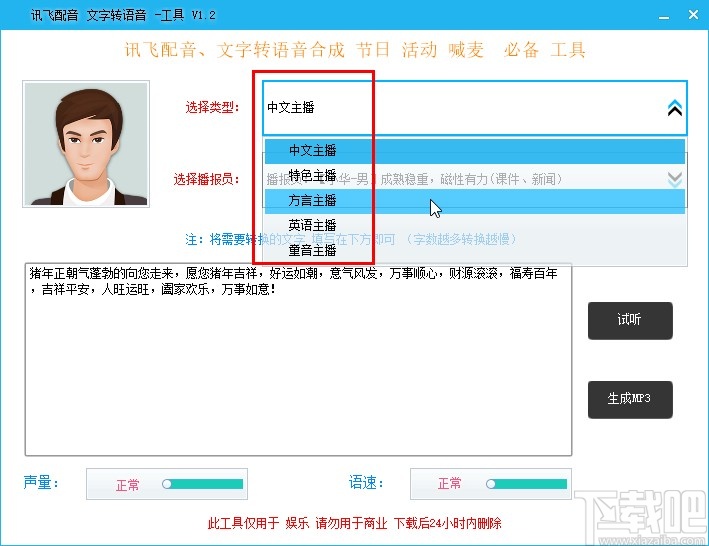Choose 童音主播 entry
Screen dimensions: 709x546
click(475, 250)
